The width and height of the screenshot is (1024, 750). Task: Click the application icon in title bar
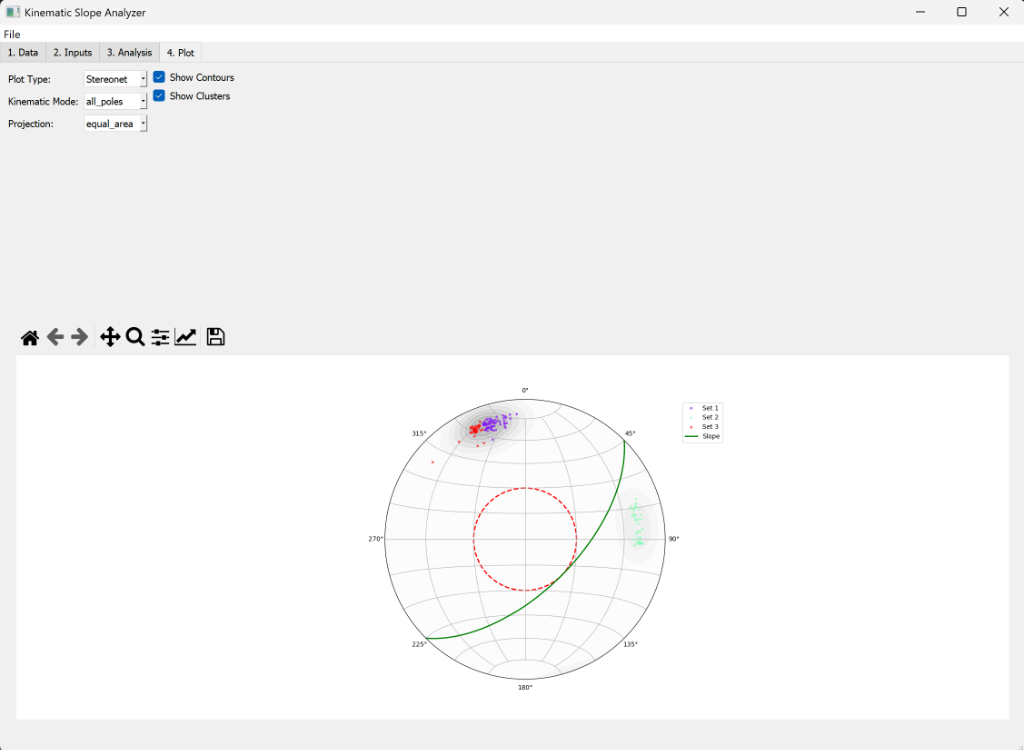tap(12, 12)
